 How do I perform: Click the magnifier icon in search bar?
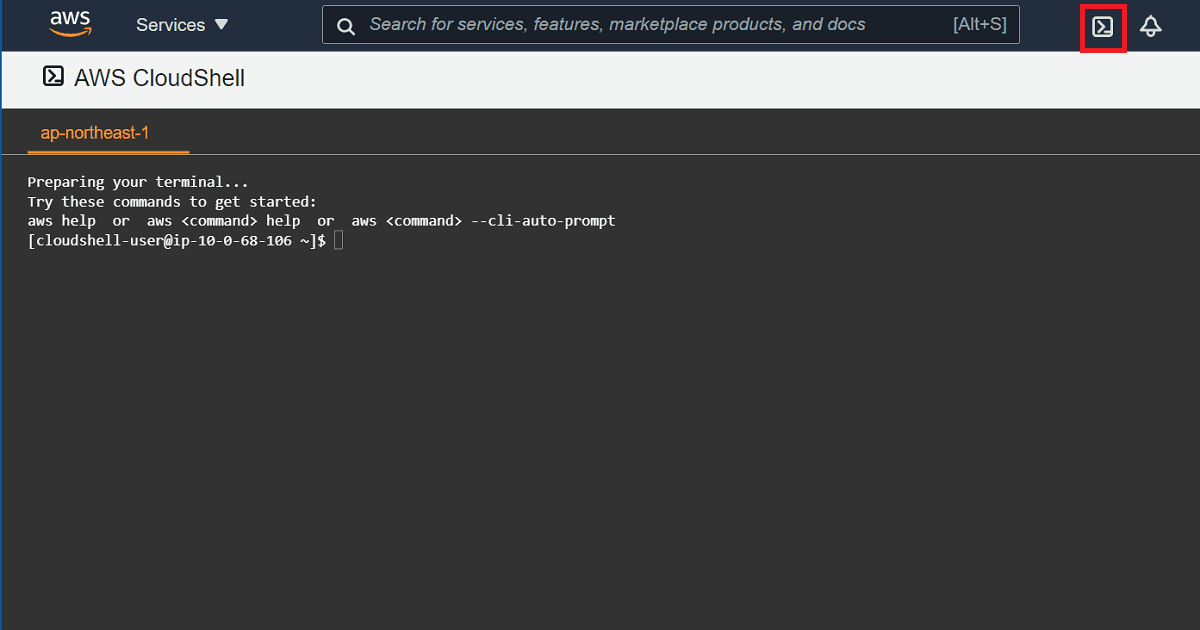click(x=346, y=26)
